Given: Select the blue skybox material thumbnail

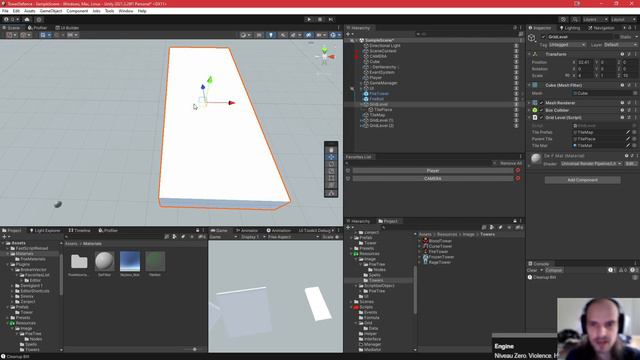Looking at the screenshot, I should click(130, 262).
